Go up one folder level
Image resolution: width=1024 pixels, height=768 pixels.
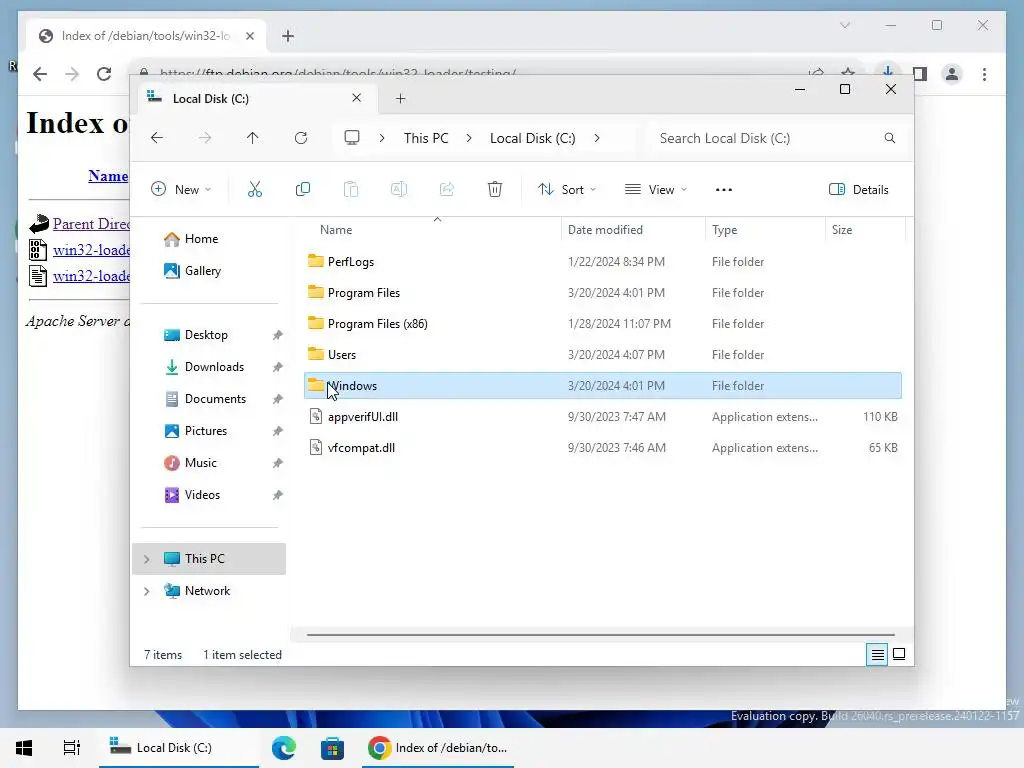click(253, 138)
